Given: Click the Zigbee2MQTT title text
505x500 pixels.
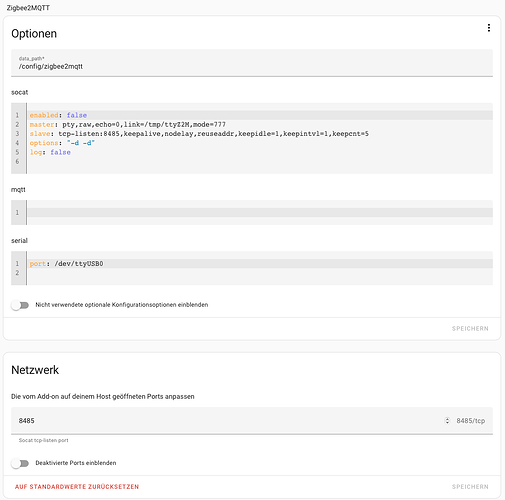Looking at the screenshot, I should (28, 8).
